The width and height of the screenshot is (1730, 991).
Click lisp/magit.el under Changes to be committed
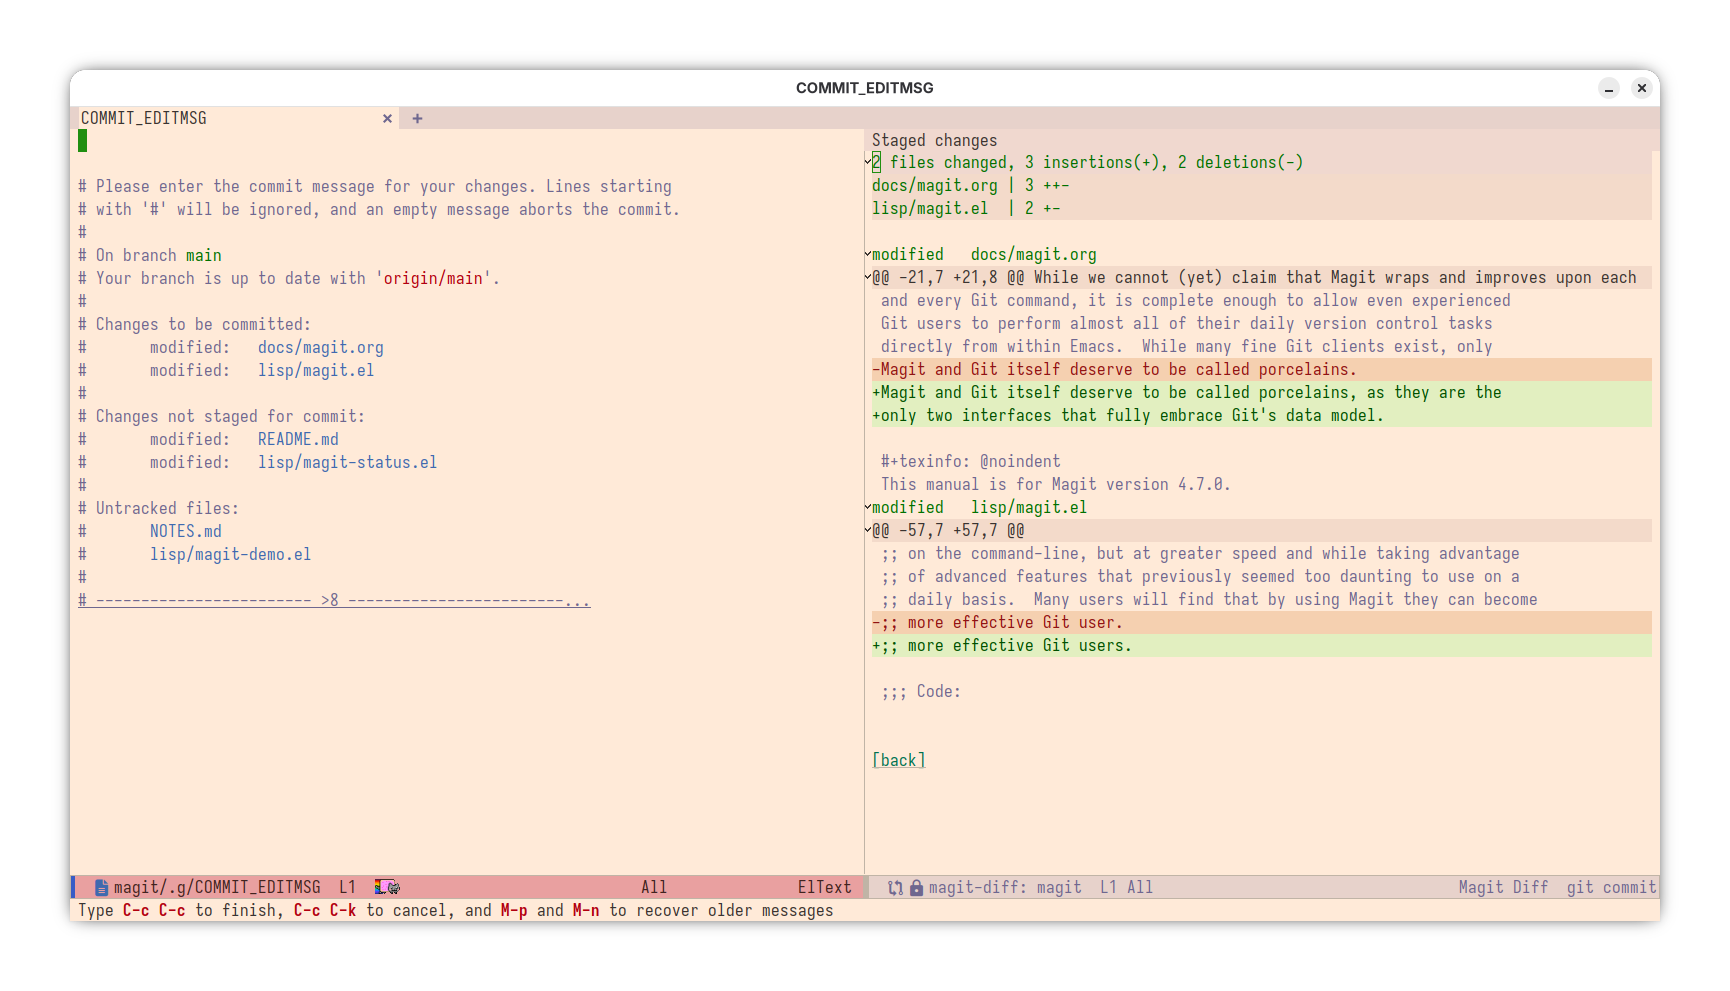coord(316,370)
